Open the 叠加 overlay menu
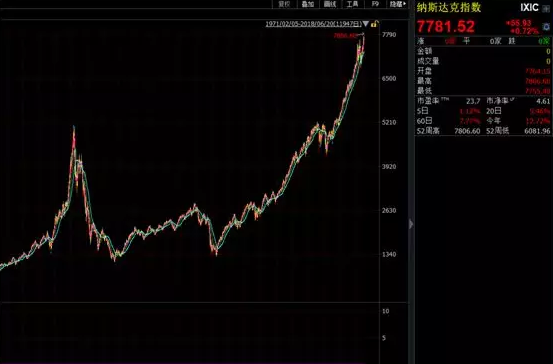 (308, 4)
